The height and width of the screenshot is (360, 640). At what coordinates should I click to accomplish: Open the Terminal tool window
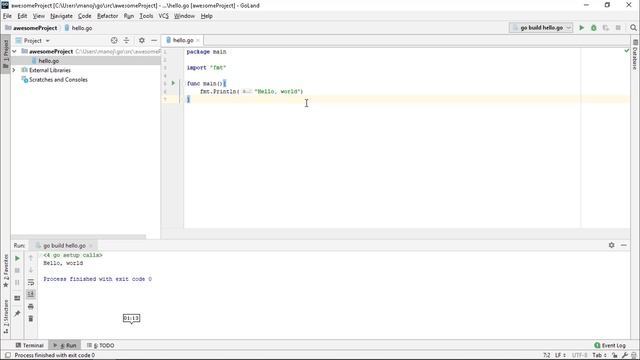click(29, 345)
